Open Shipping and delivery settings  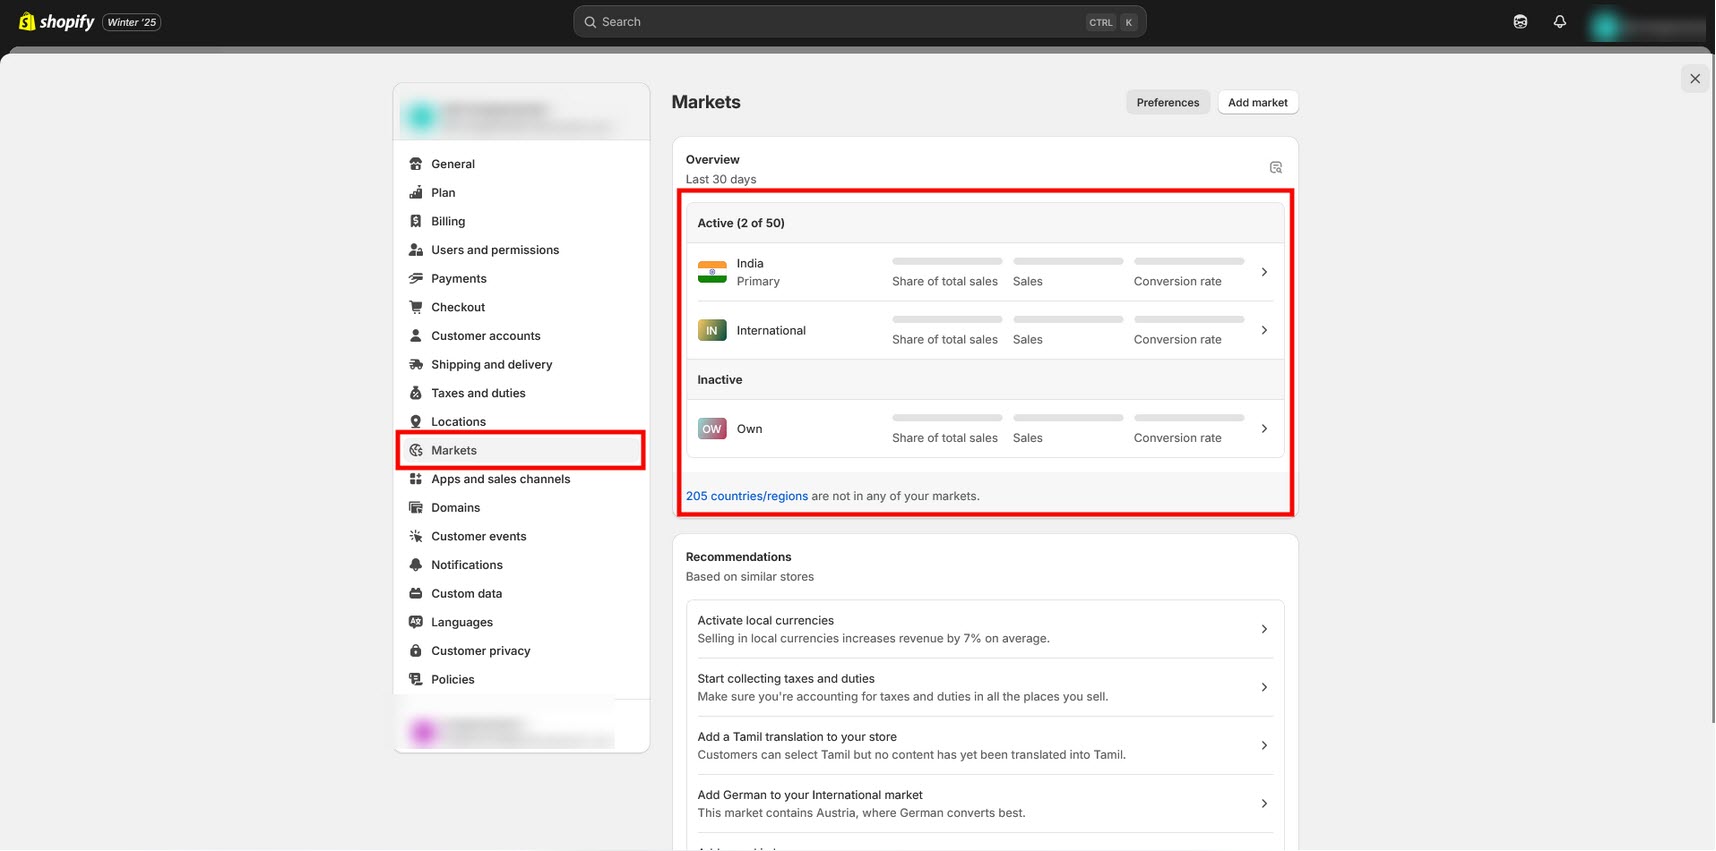491,365
